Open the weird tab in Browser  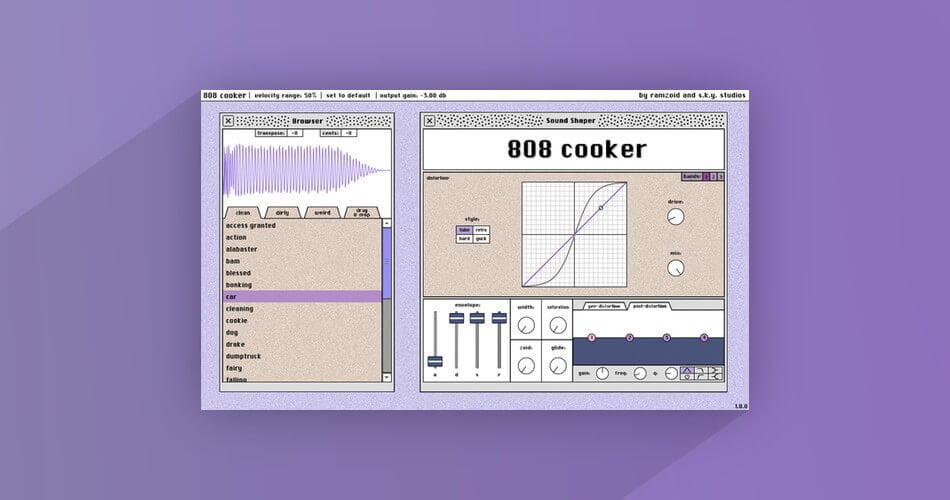click(x=322, y=212)
